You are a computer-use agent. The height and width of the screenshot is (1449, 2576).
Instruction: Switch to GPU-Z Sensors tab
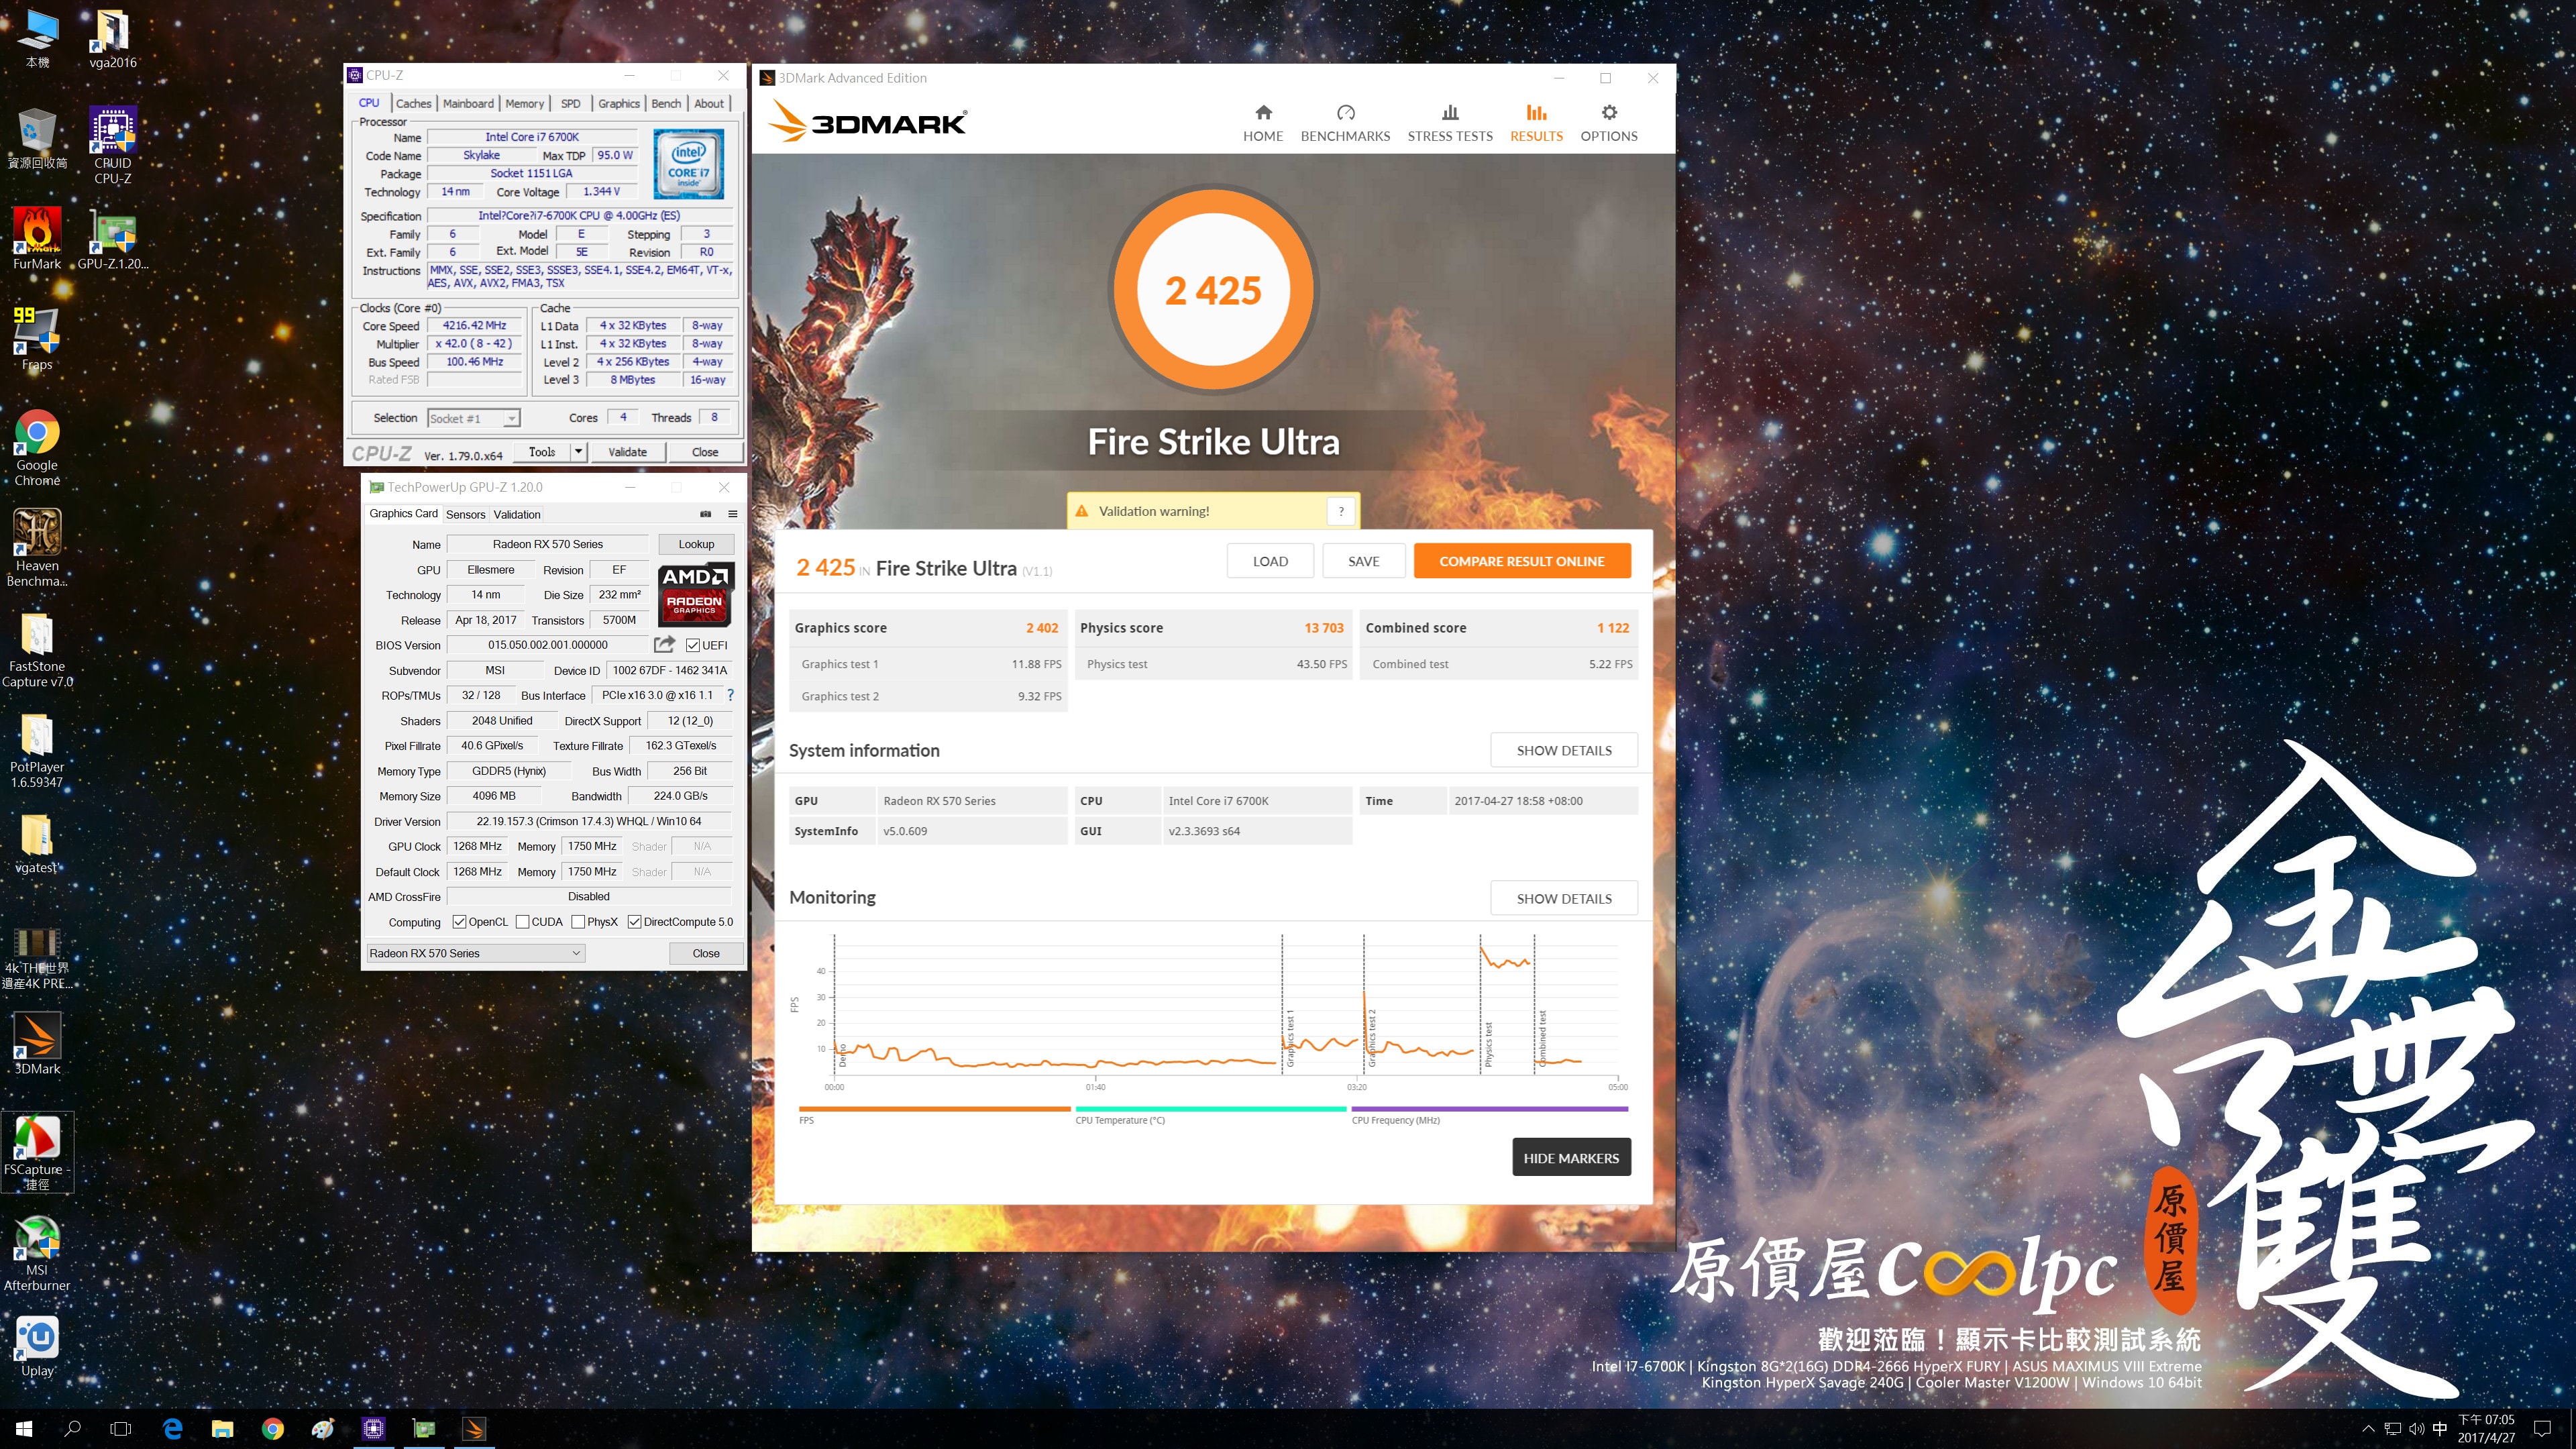pos(465,515)
